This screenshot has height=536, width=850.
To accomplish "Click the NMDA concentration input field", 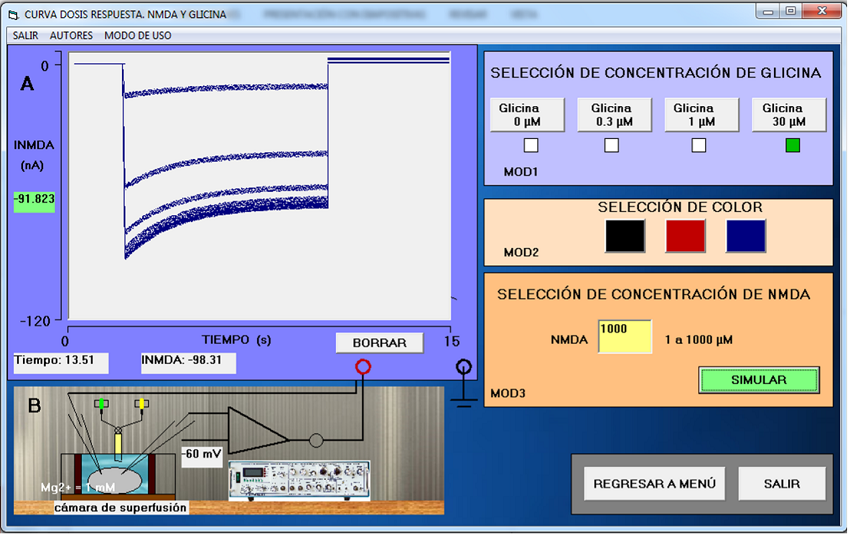I will click(x=624, y=337).
